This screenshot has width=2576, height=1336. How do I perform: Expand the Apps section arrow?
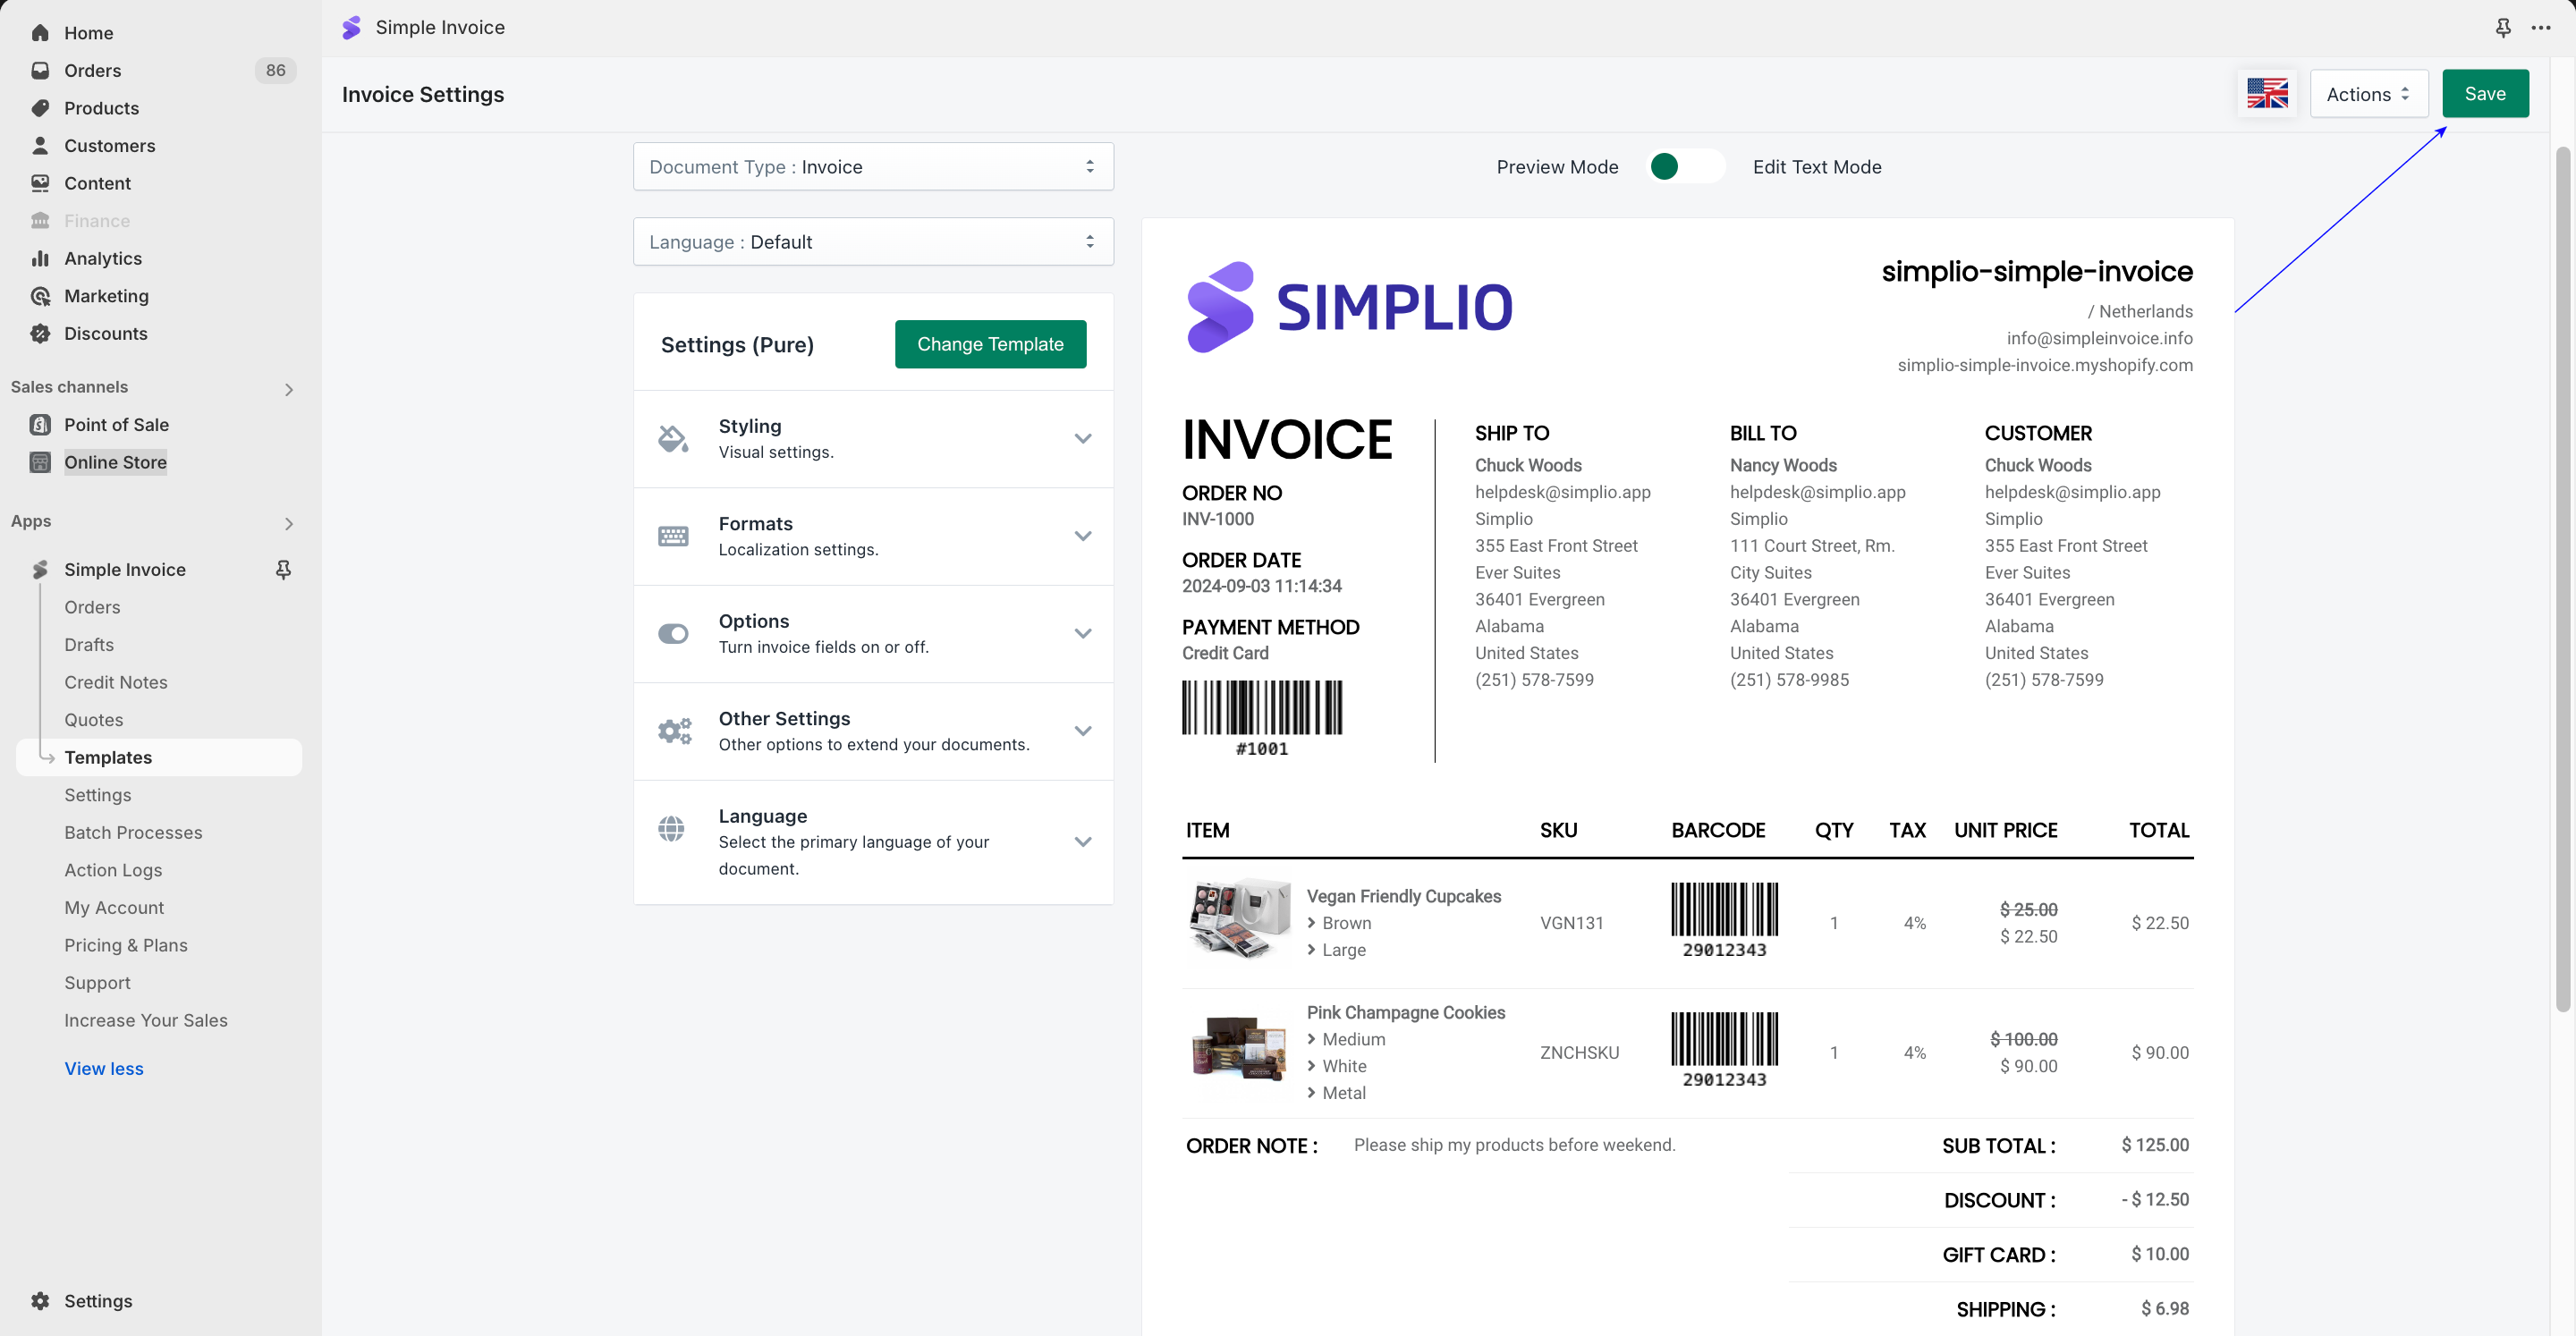point(289,523)
